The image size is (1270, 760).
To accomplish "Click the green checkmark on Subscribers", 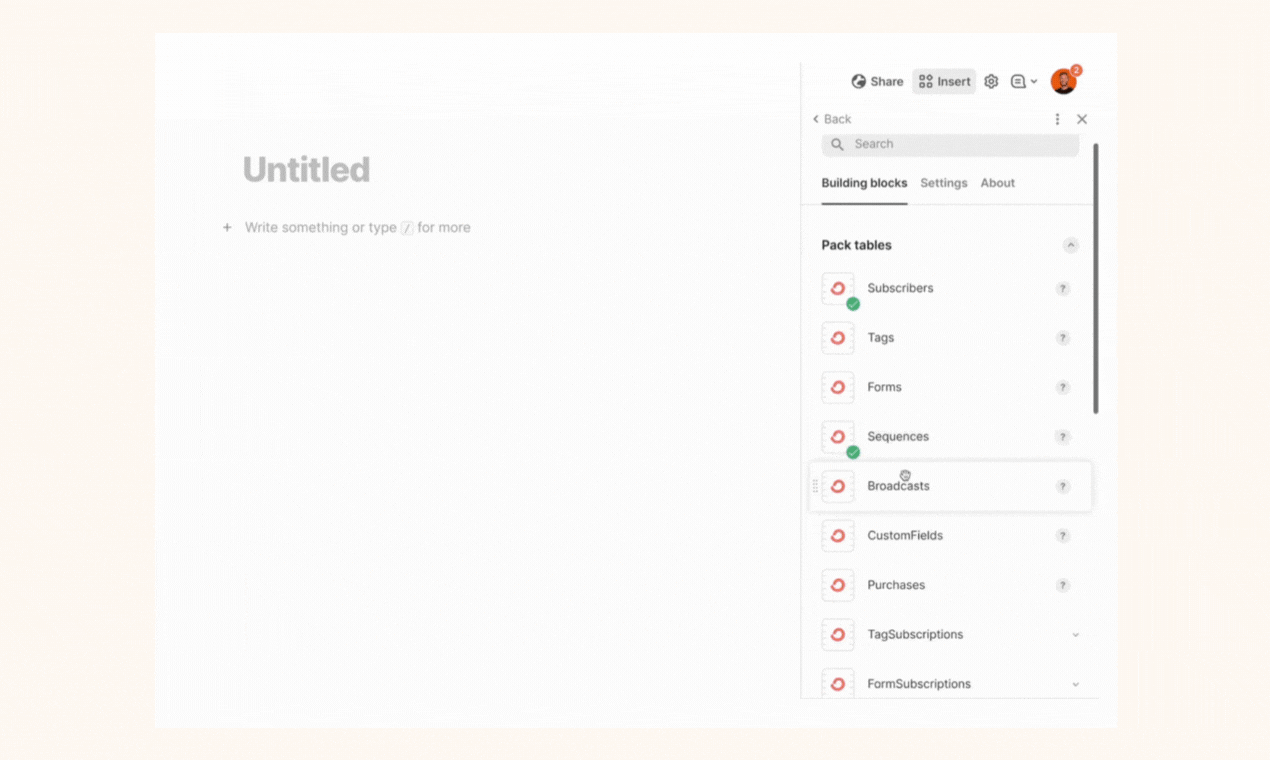I will pos(852,303).
